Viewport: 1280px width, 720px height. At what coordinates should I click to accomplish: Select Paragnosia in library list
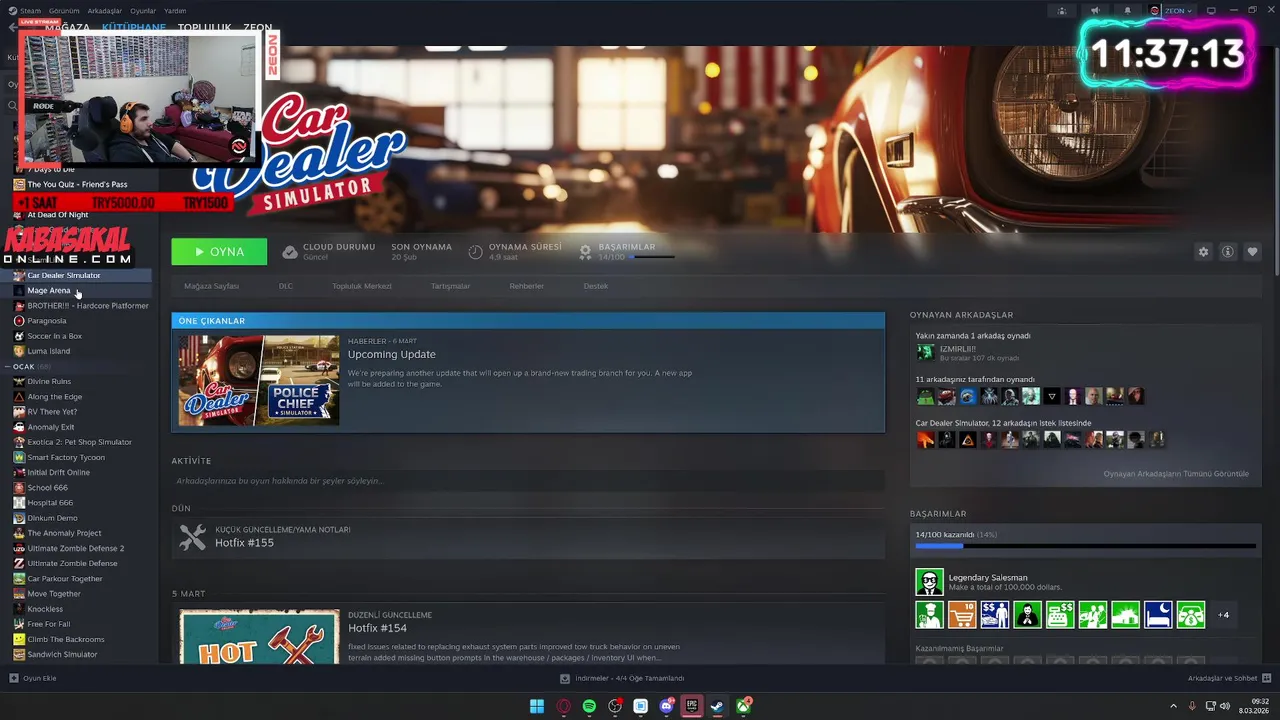click(x=47, y=321)
